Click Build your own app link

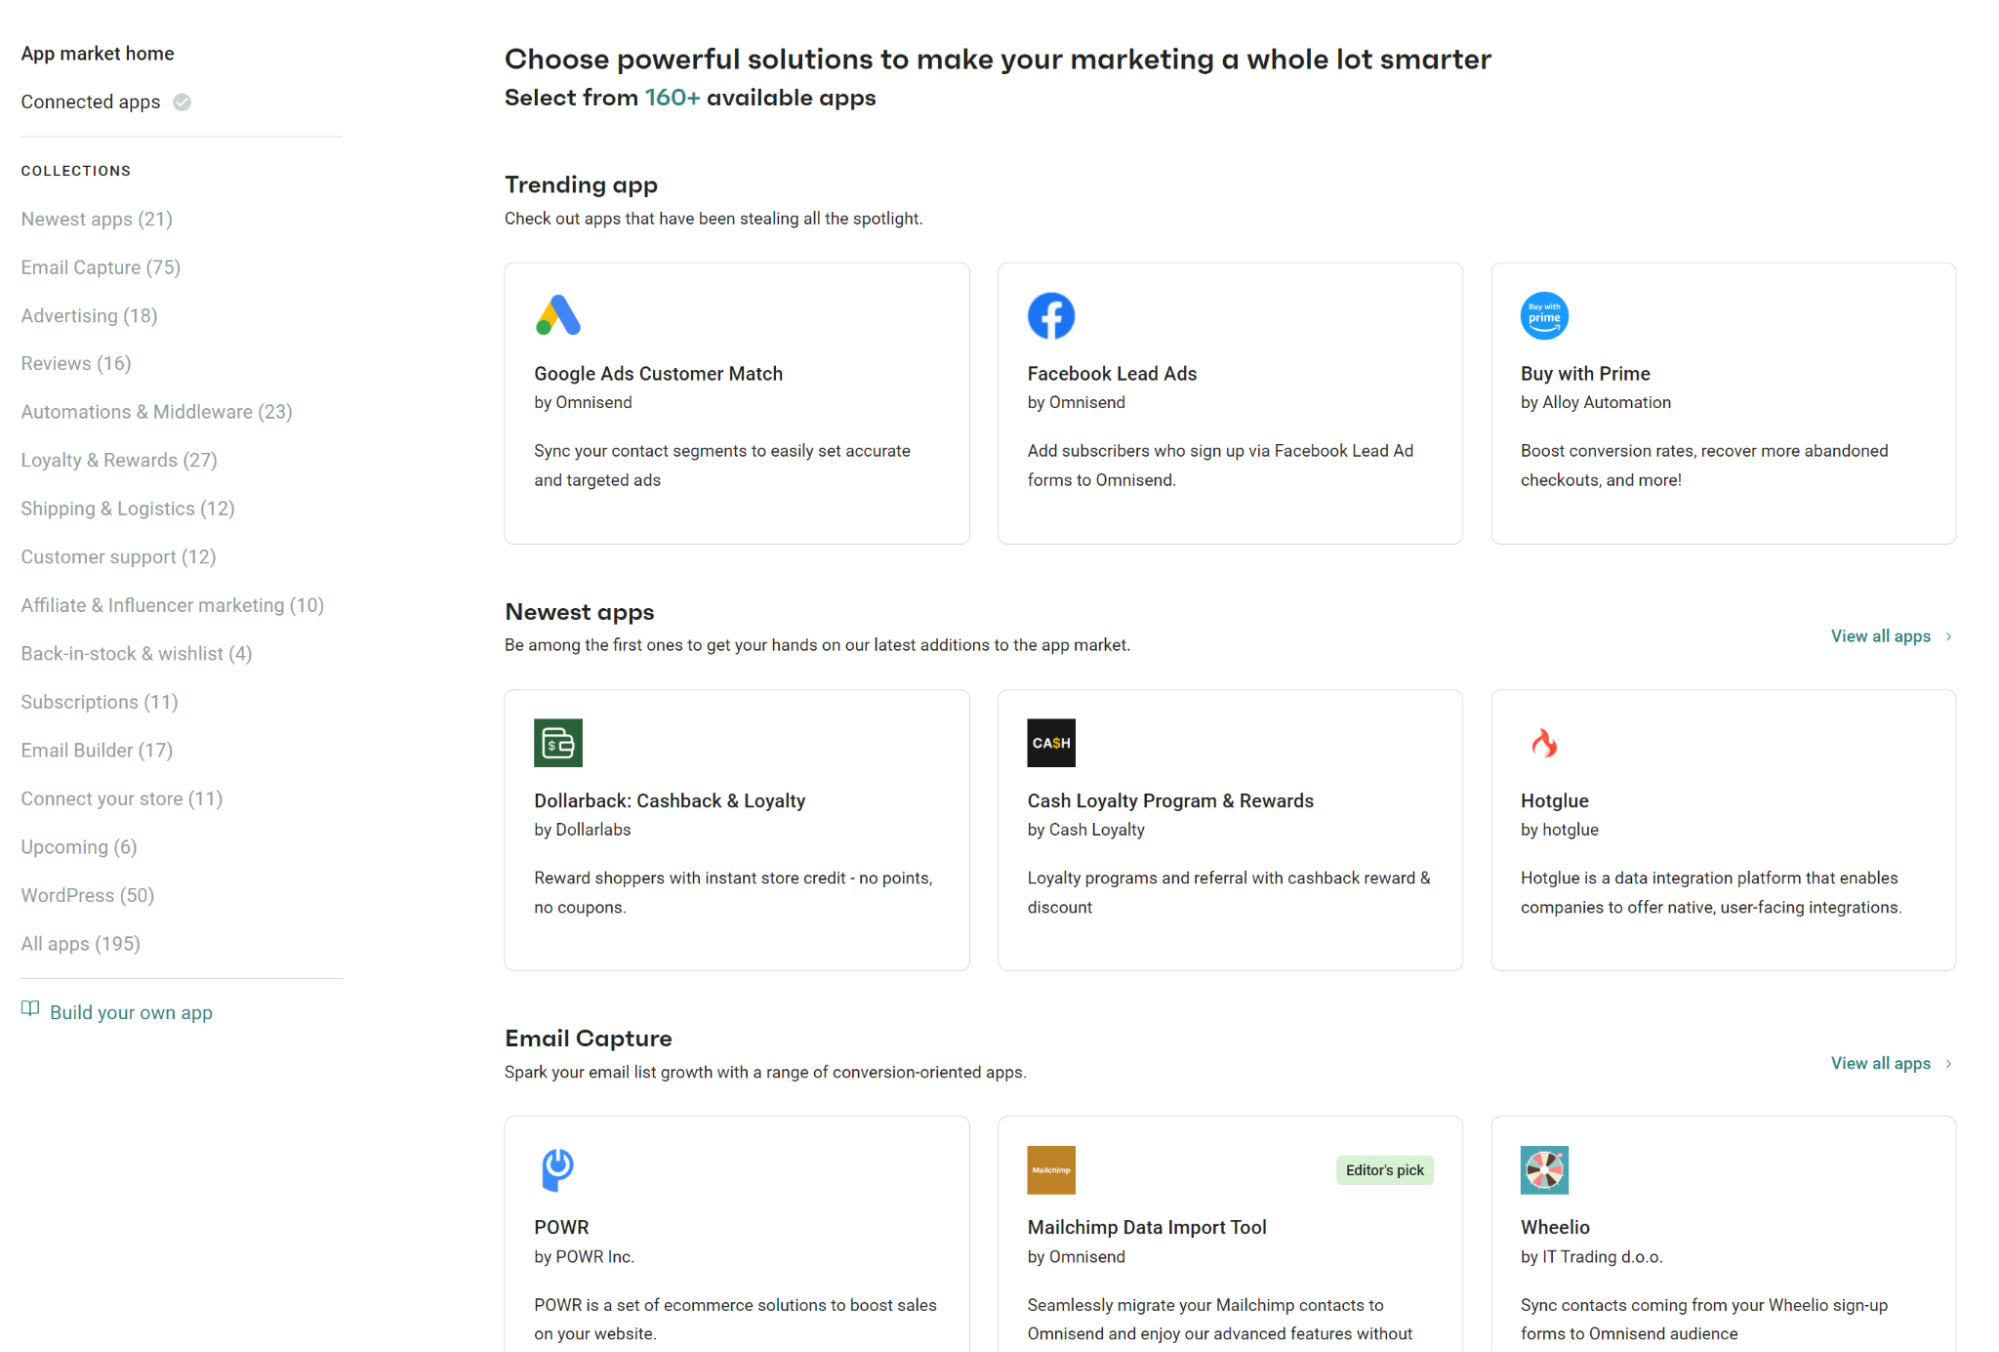pos(131,1012)
